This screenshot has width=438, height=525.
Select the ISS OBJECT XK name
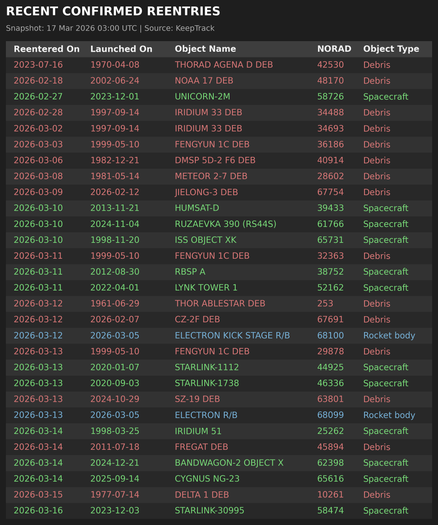coord(206,240)
